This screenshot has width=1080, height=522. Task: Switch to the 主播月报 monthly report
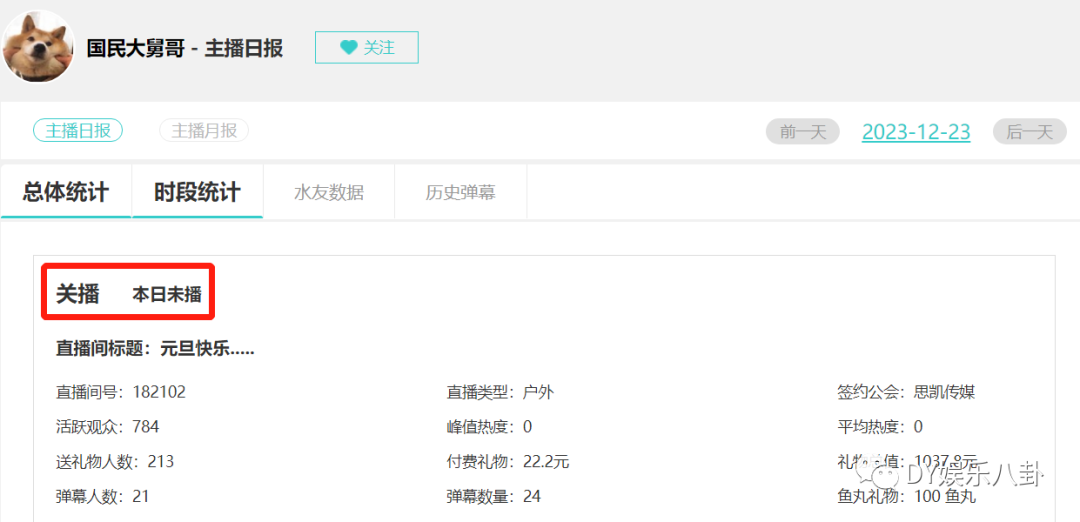(x=204, y=131)
